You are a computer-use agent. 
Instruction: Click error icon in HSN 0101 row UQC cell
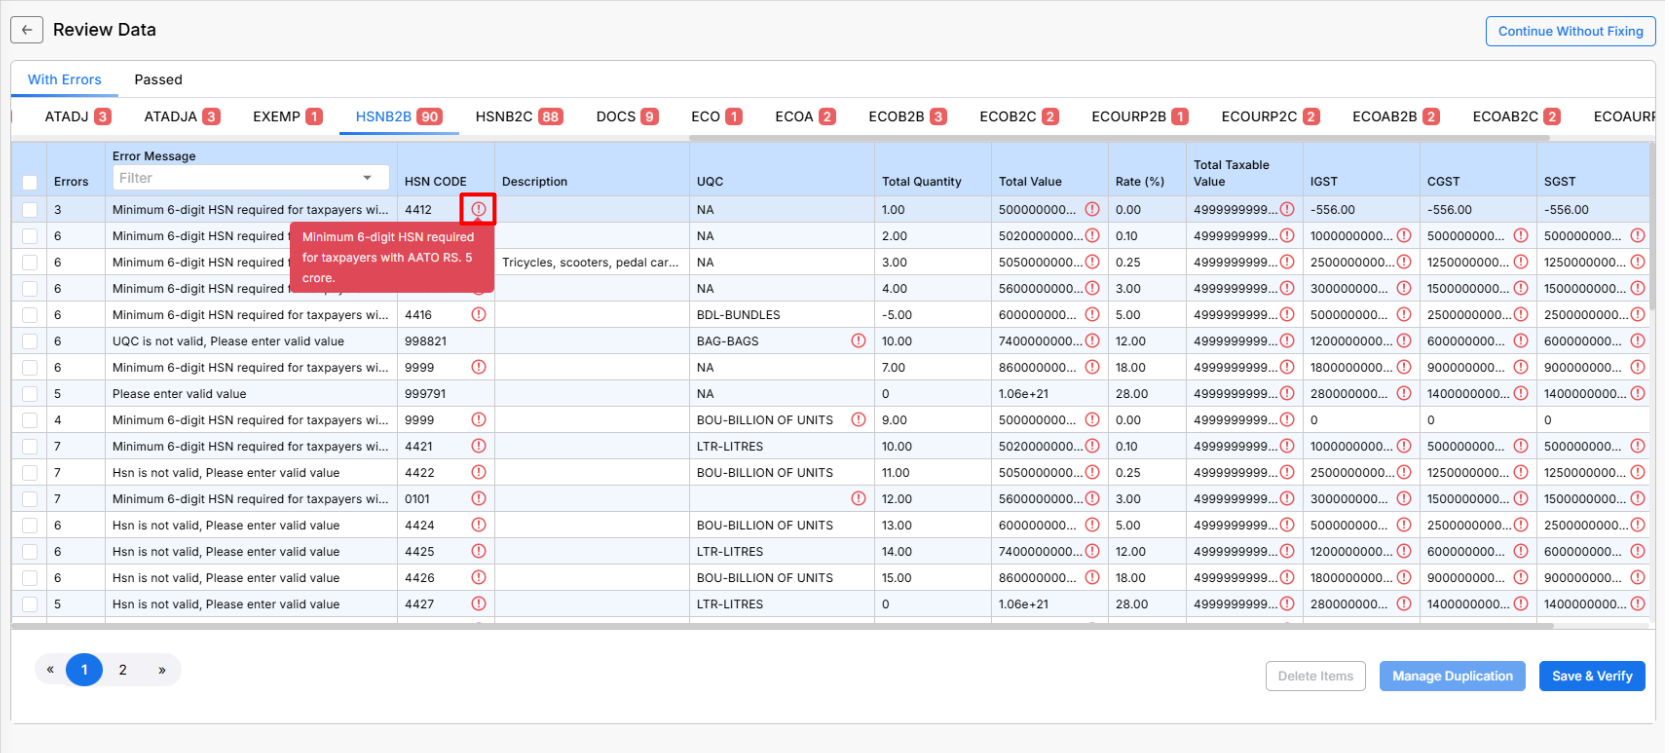[x=858, y=498]
